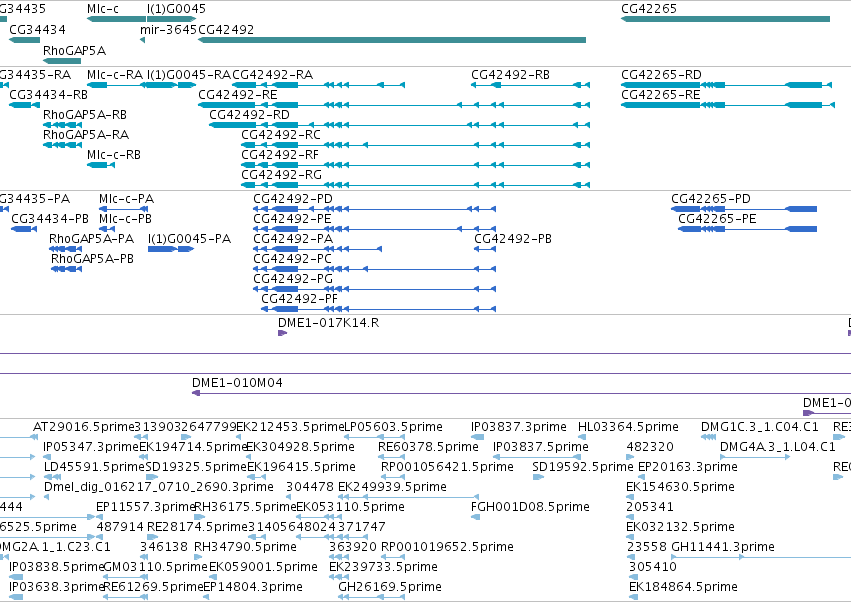The width and height of the screenshot is (851, 602).
Task: Select EST GH11441.3prime
Action: point(761,557)
